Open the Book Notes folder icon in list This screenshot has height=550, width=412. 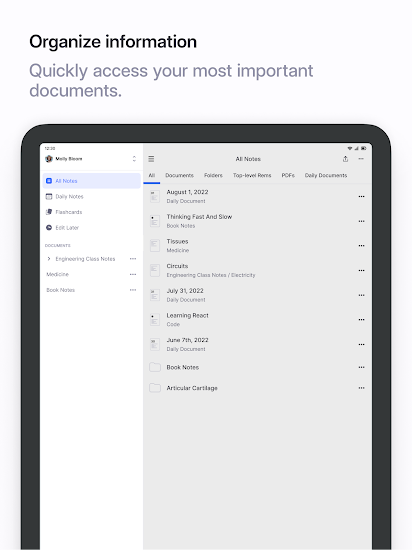[x=155, y=367]
